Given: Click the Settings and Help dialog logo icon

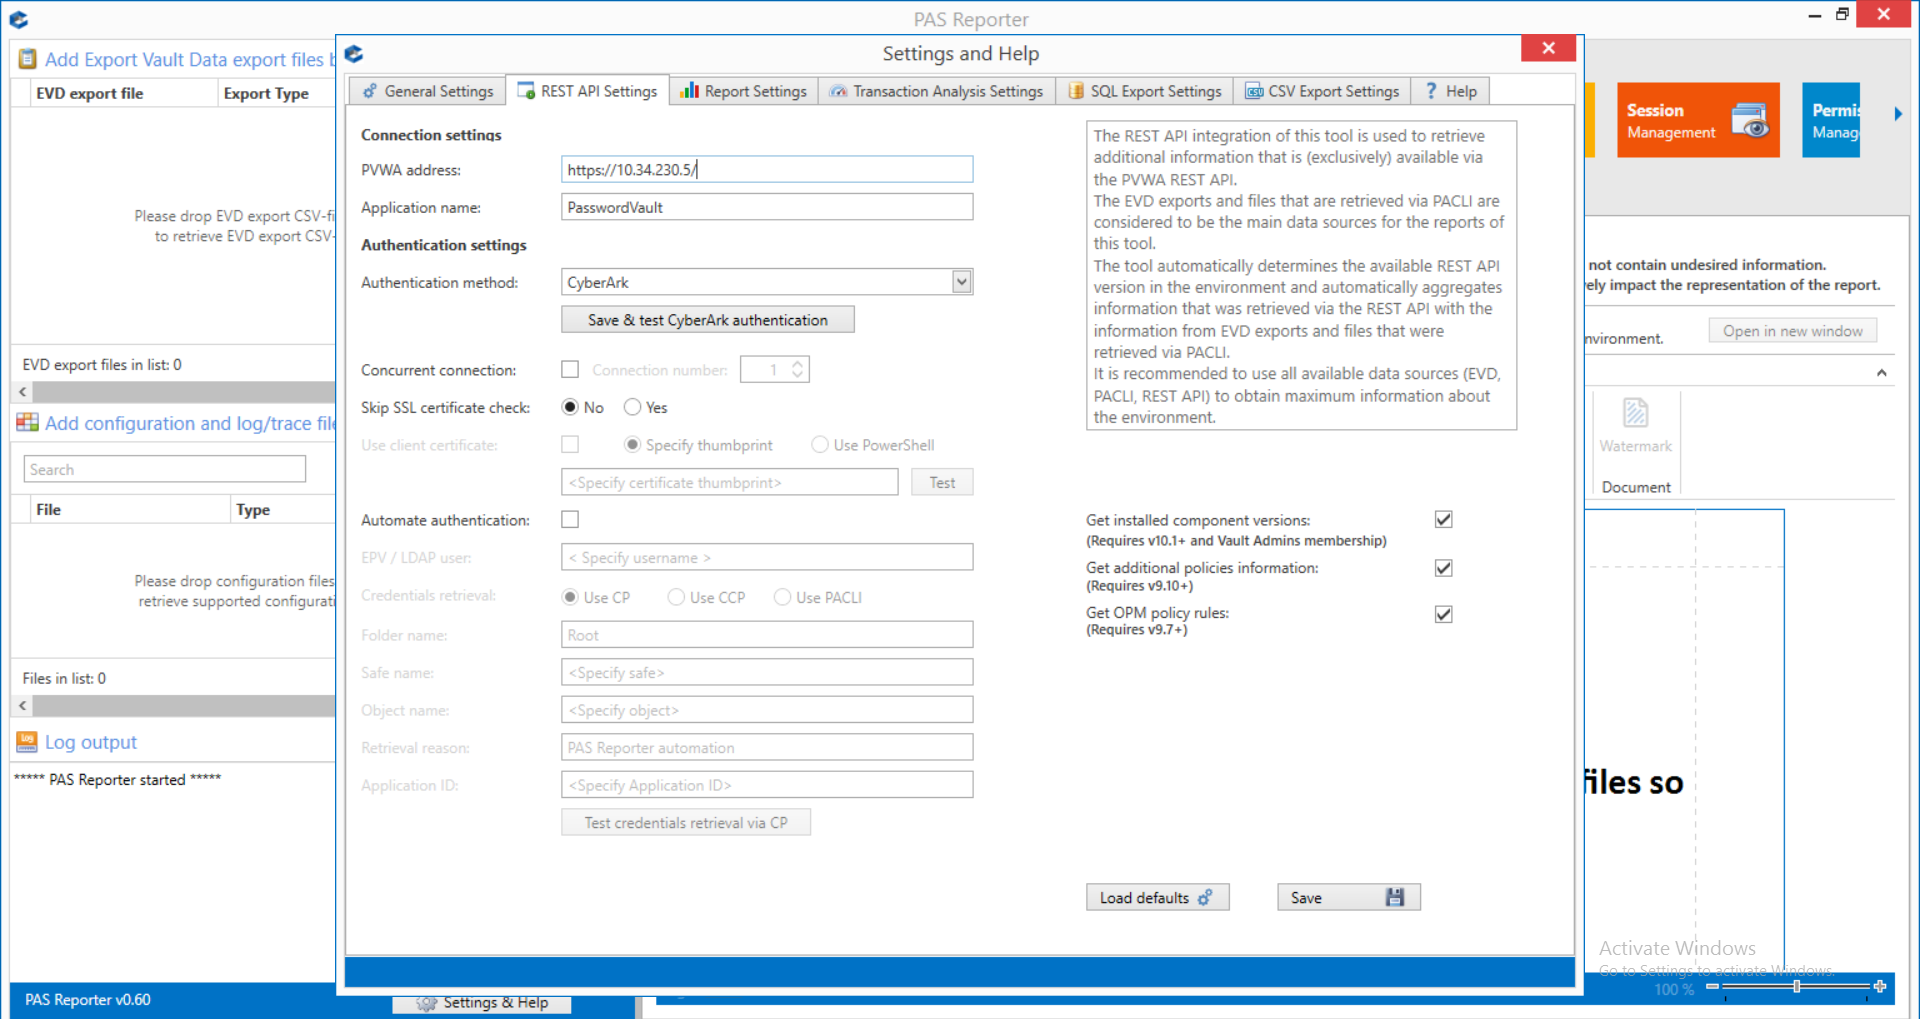Looking at the screenshot, I should point(354,54).
